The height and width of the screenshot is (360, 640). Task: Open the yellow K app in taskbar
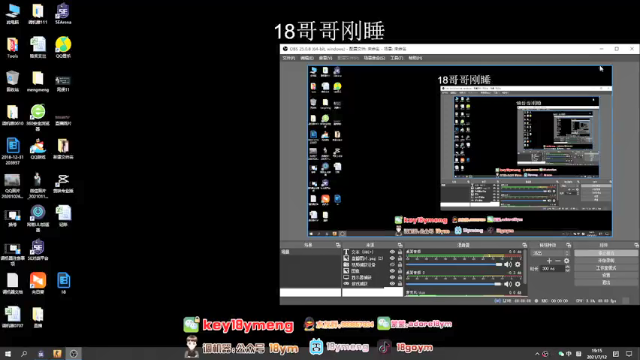coord(57,353)
